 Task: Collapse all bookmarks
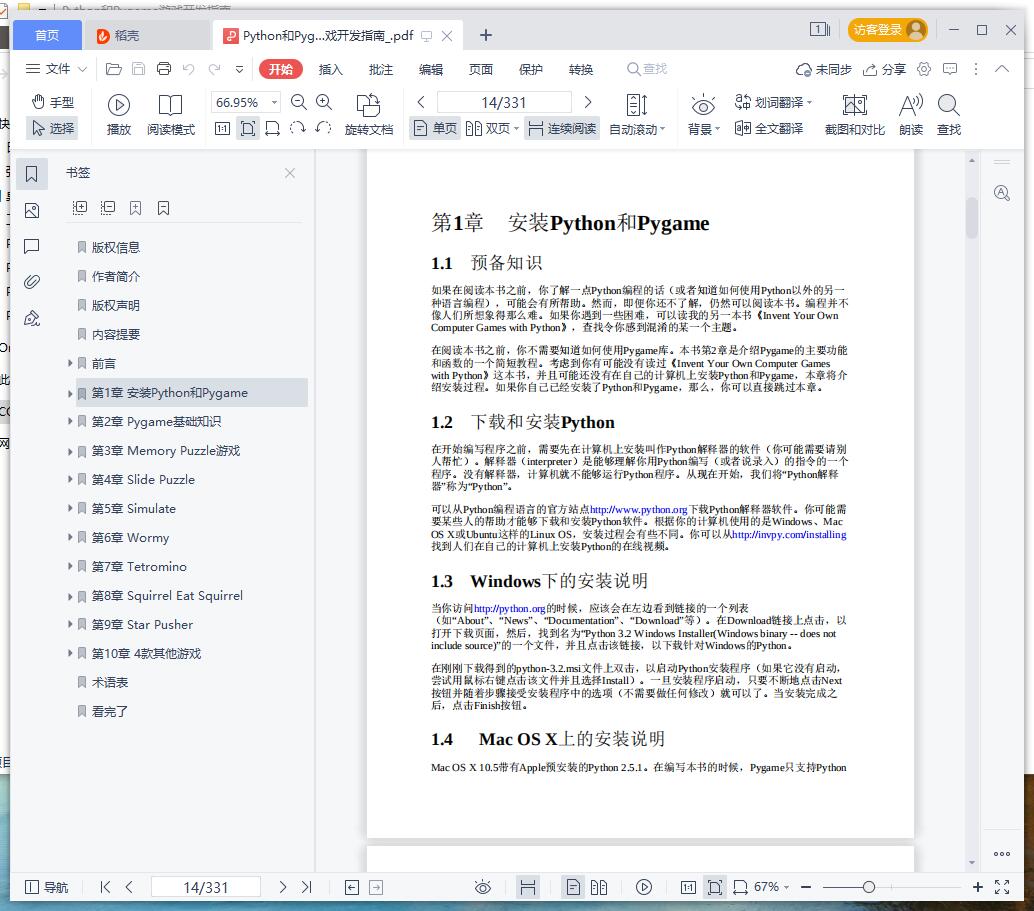[107, 208]
